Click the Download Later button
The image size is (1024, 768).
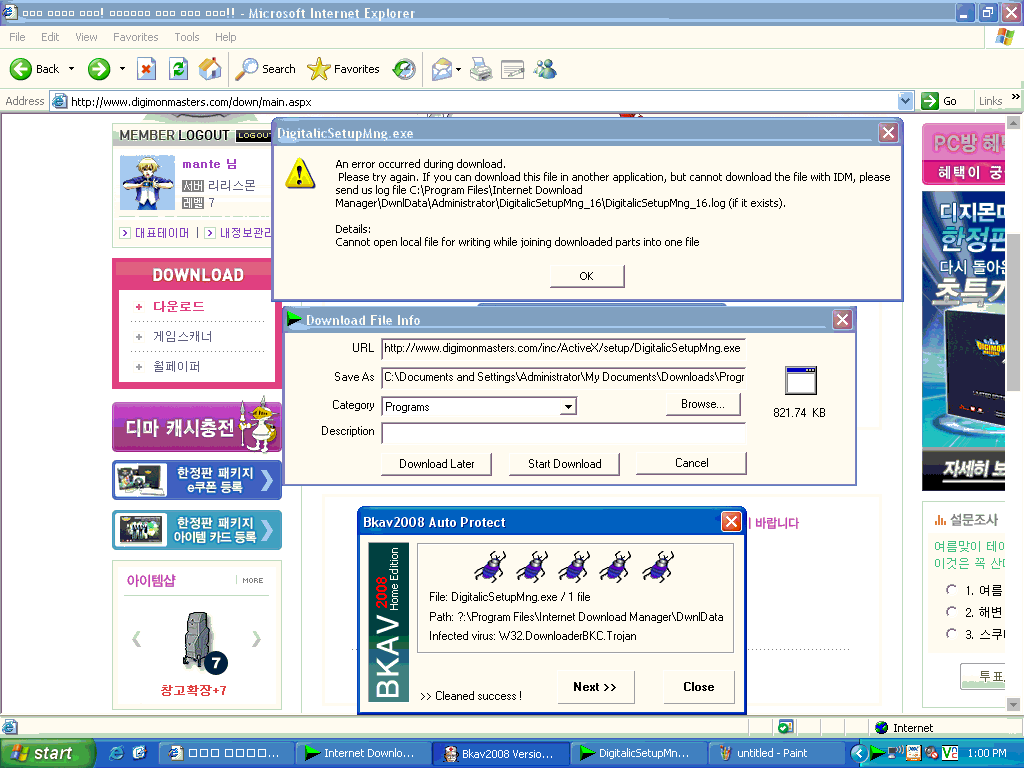436,464
